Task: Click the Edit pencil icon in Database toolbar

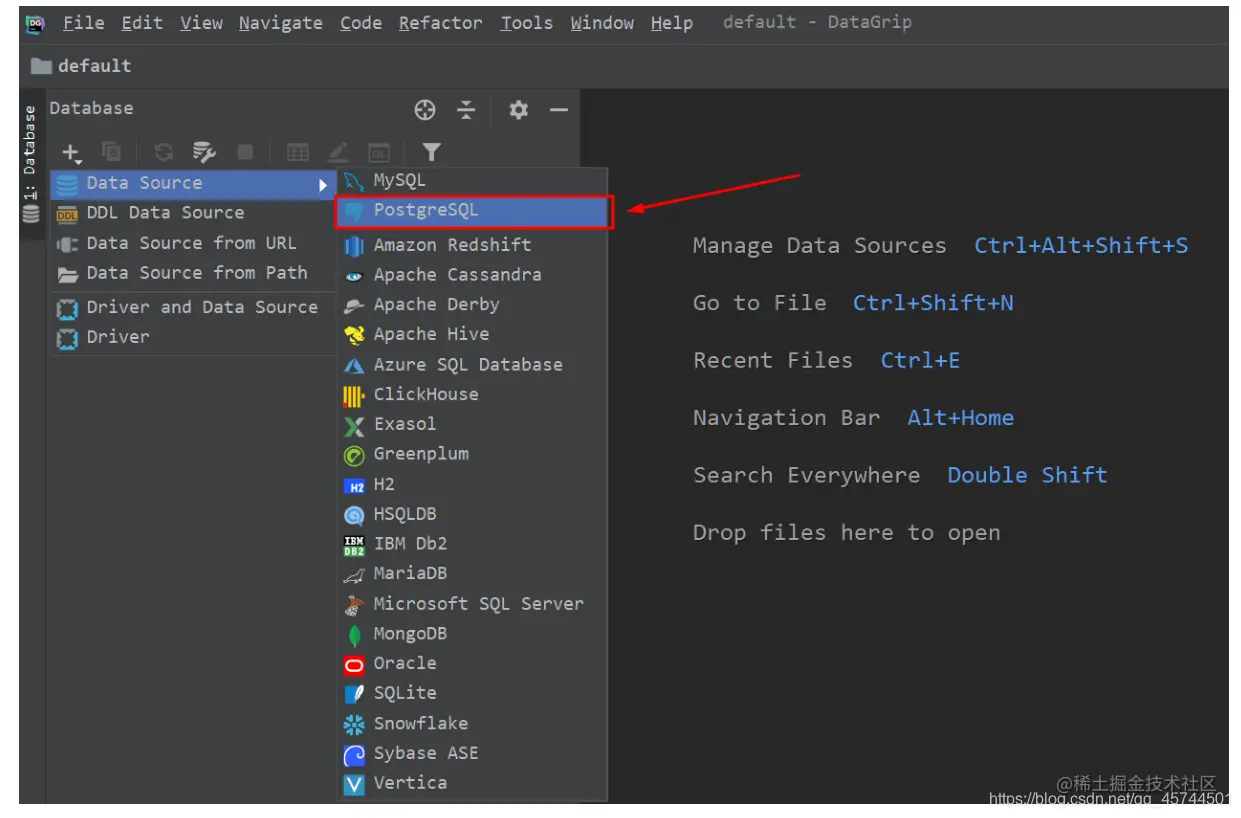Action: 338,152
